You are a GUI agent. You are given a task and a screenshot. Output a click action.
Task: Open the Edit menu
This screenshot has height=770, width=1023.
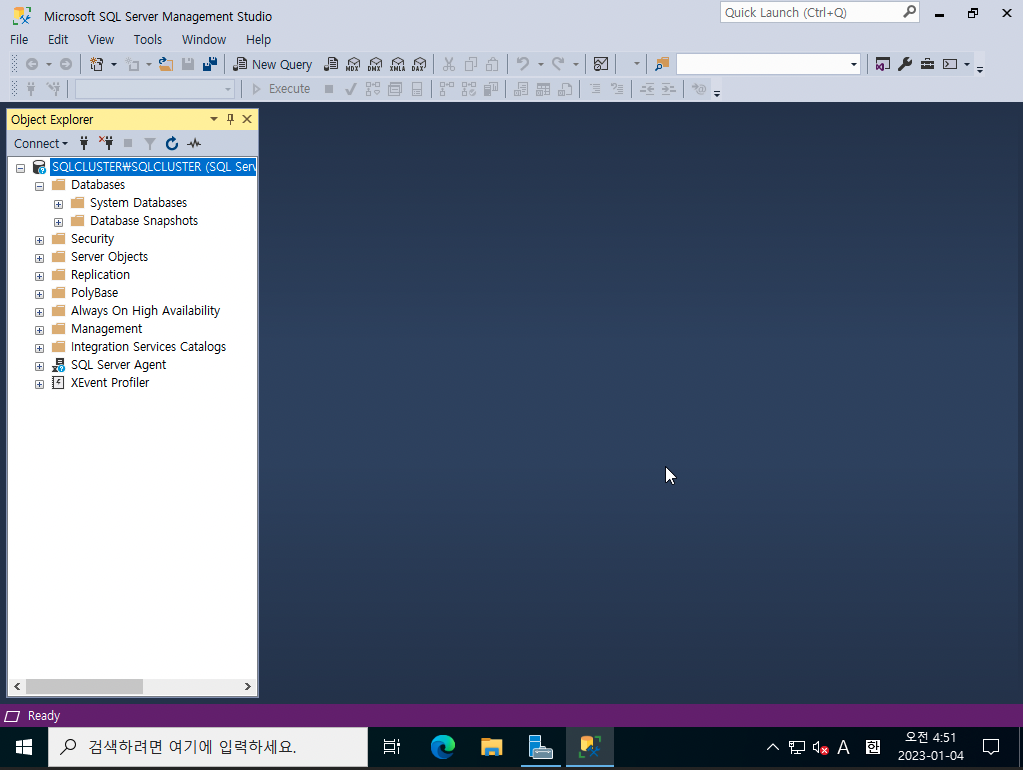point(58,40)
